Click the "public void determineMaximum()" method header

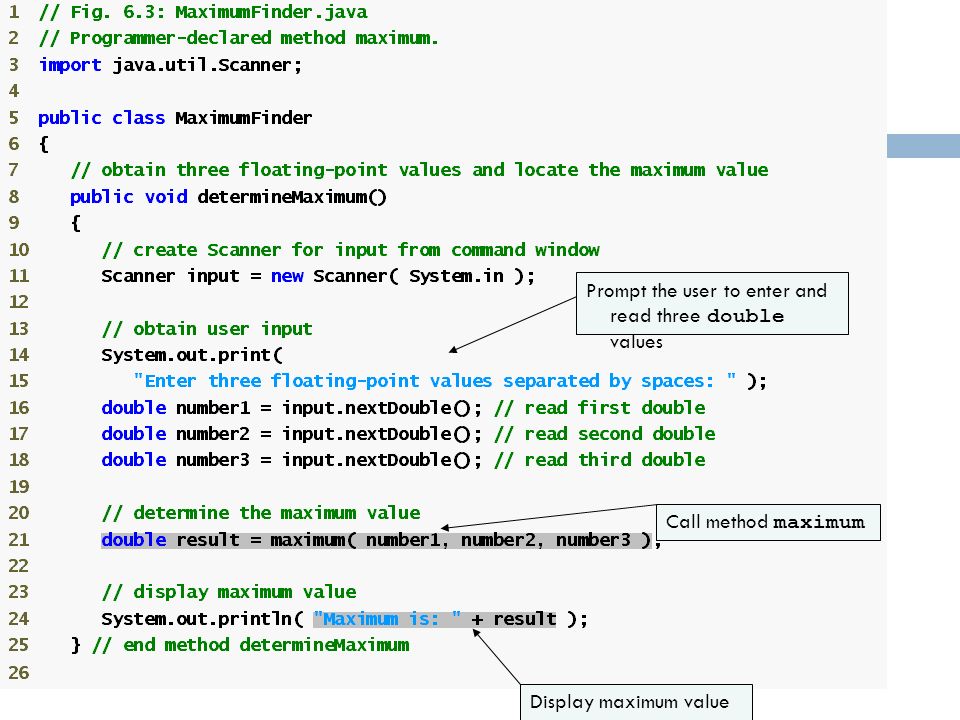pos(228,197)
